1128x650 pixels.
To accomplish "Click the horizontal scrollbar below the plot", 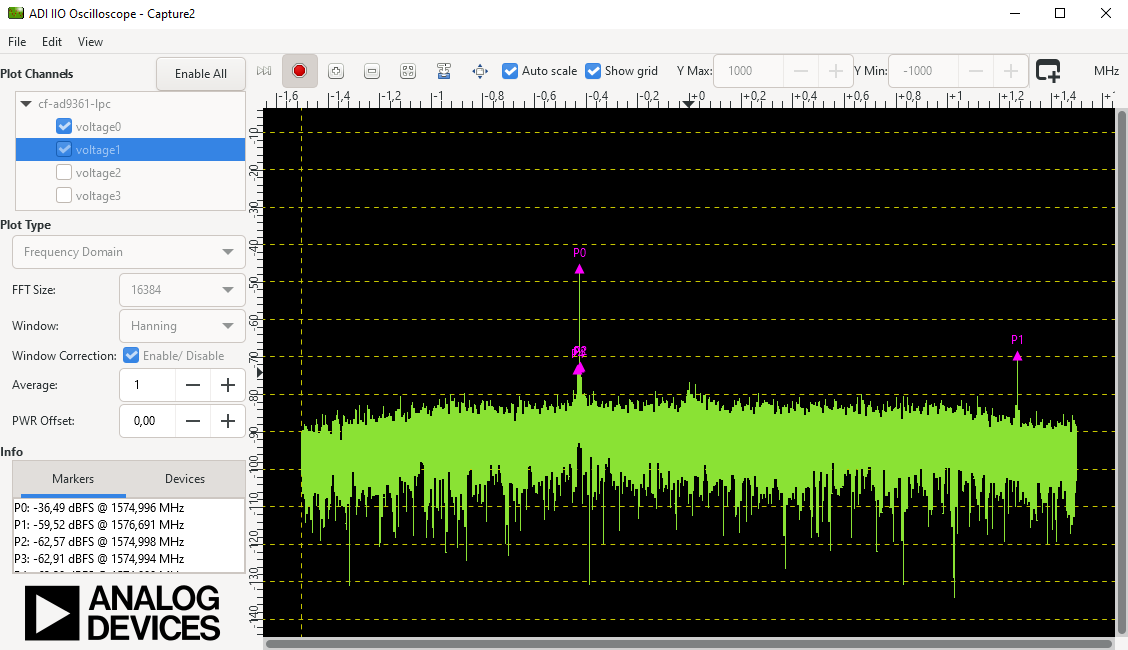I will tap(688, 644).
